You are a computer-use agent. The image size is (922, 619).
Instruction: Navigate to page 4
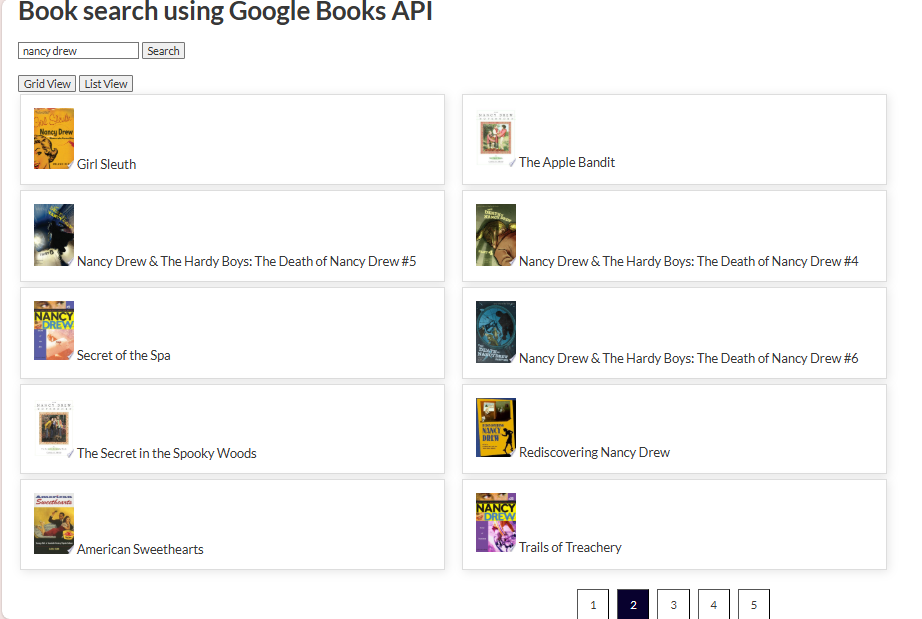pyautogui.click(x=713, y=604)
